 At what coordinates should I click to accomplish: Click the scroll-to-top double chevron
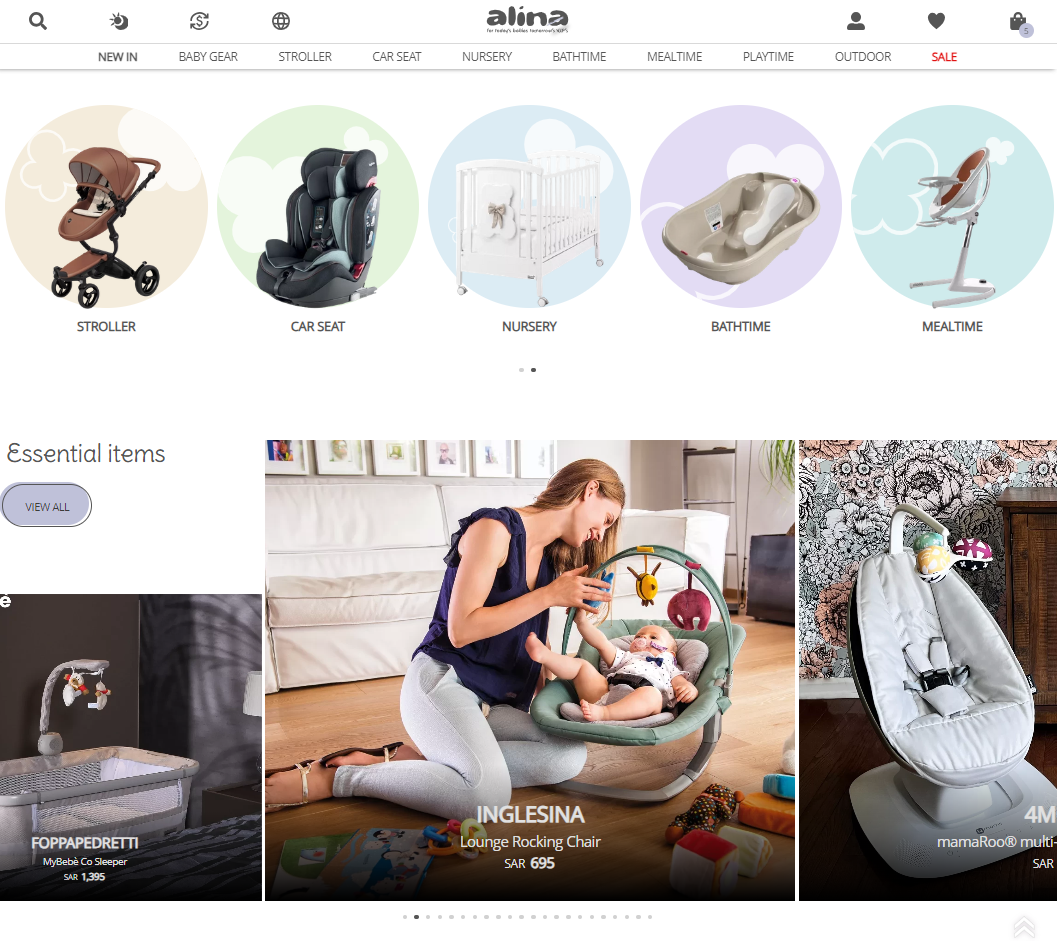(1024, 927)
